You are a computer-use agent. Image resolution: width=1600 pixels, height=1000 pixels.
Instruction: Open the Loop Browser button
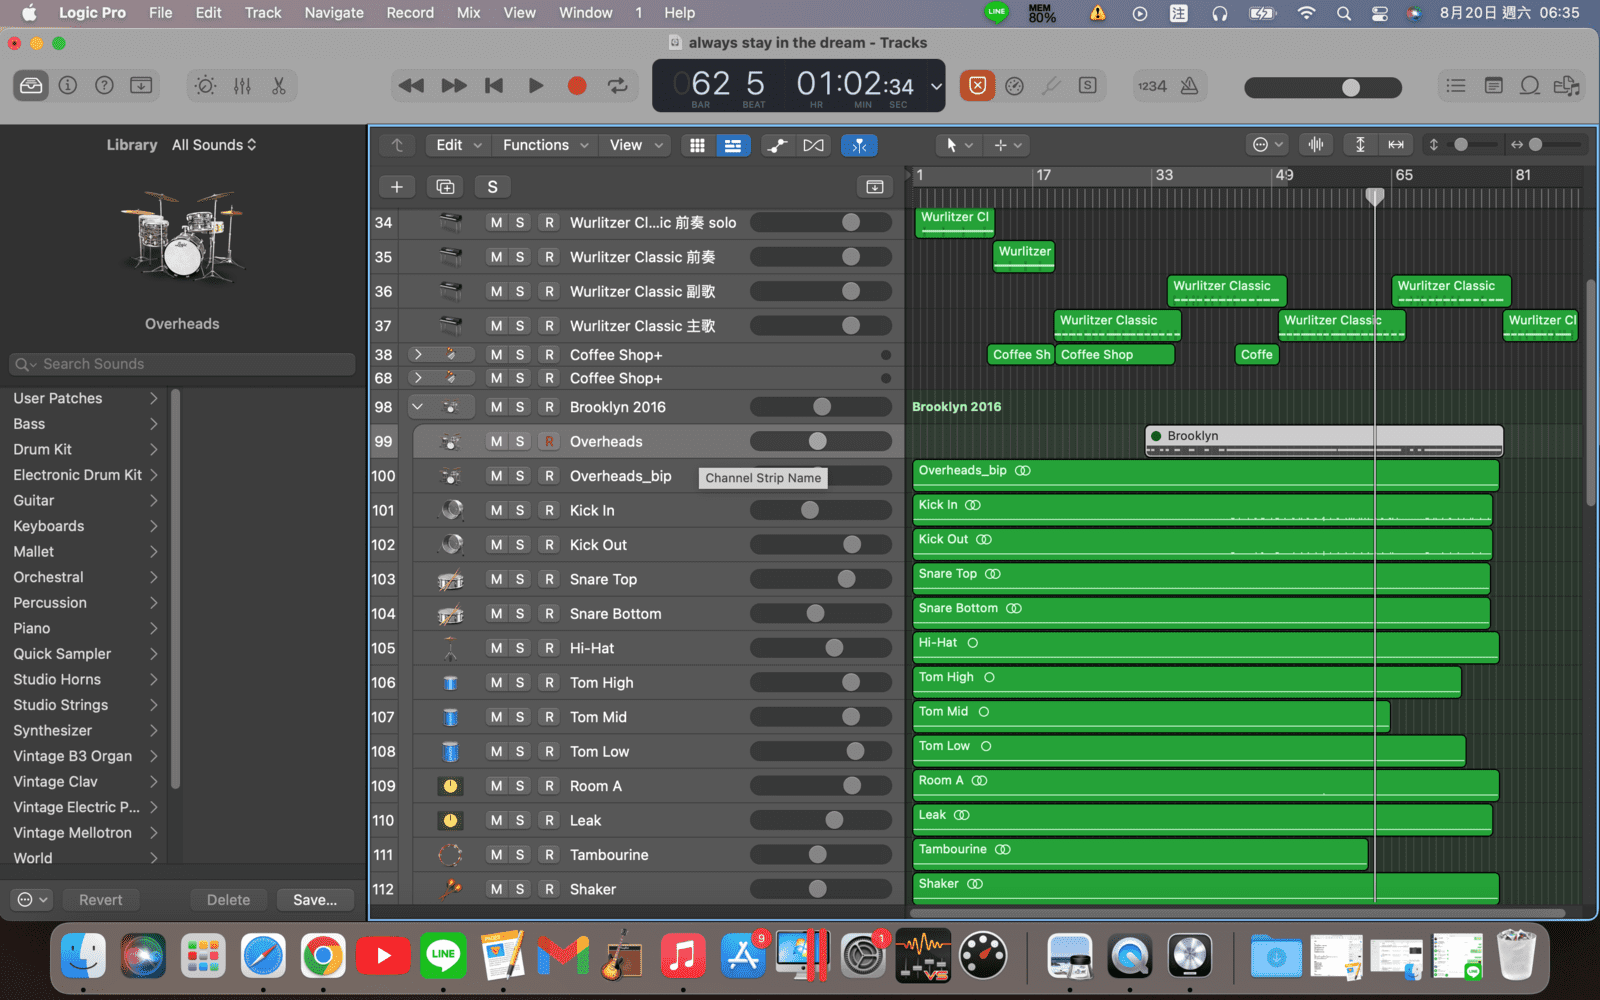1530,86
